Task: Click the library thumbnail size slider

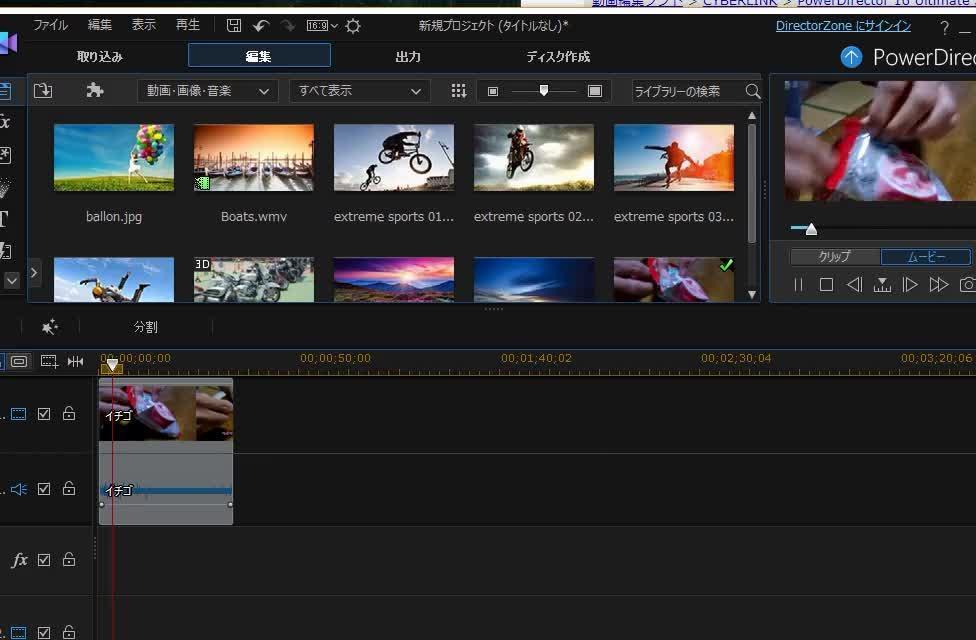Action: (543, 91)
